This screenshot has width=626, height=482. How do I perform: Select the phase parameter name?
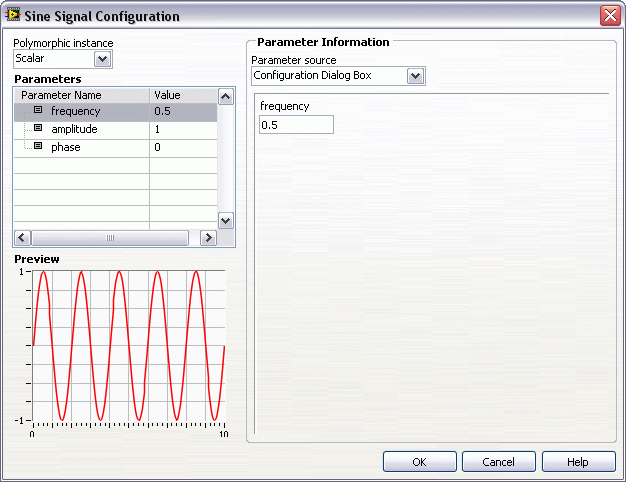[x=66, y=147]
